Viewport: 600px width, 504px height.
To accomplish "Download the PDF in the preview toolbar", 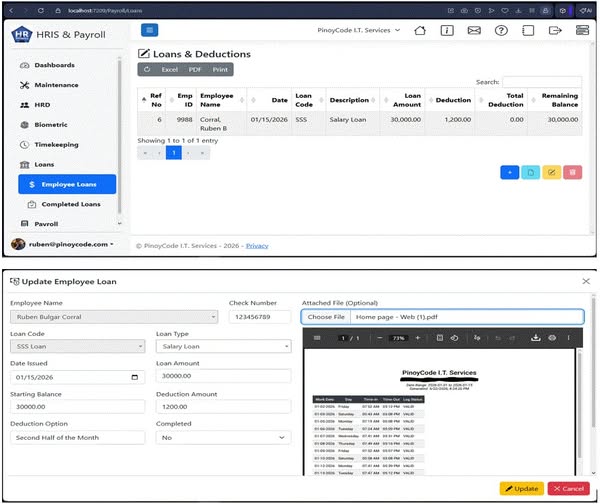I will pyautogui.click(x=536, y=338).
